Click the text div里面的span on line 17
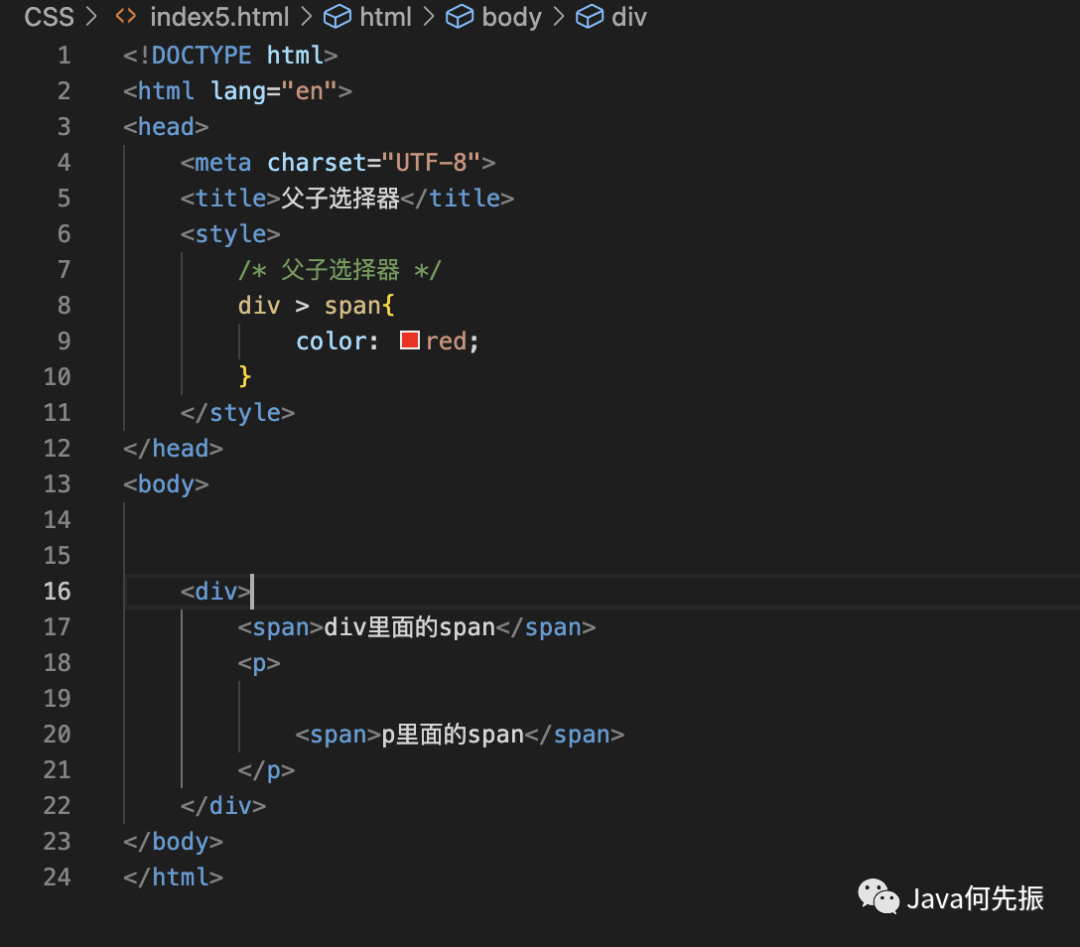 tap(410, 627)
